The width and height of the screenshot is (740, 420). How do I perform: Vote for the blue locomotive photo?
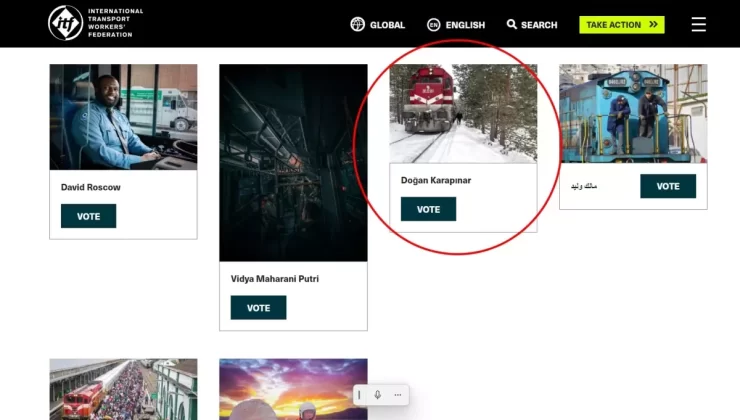(x=668, y=186)
